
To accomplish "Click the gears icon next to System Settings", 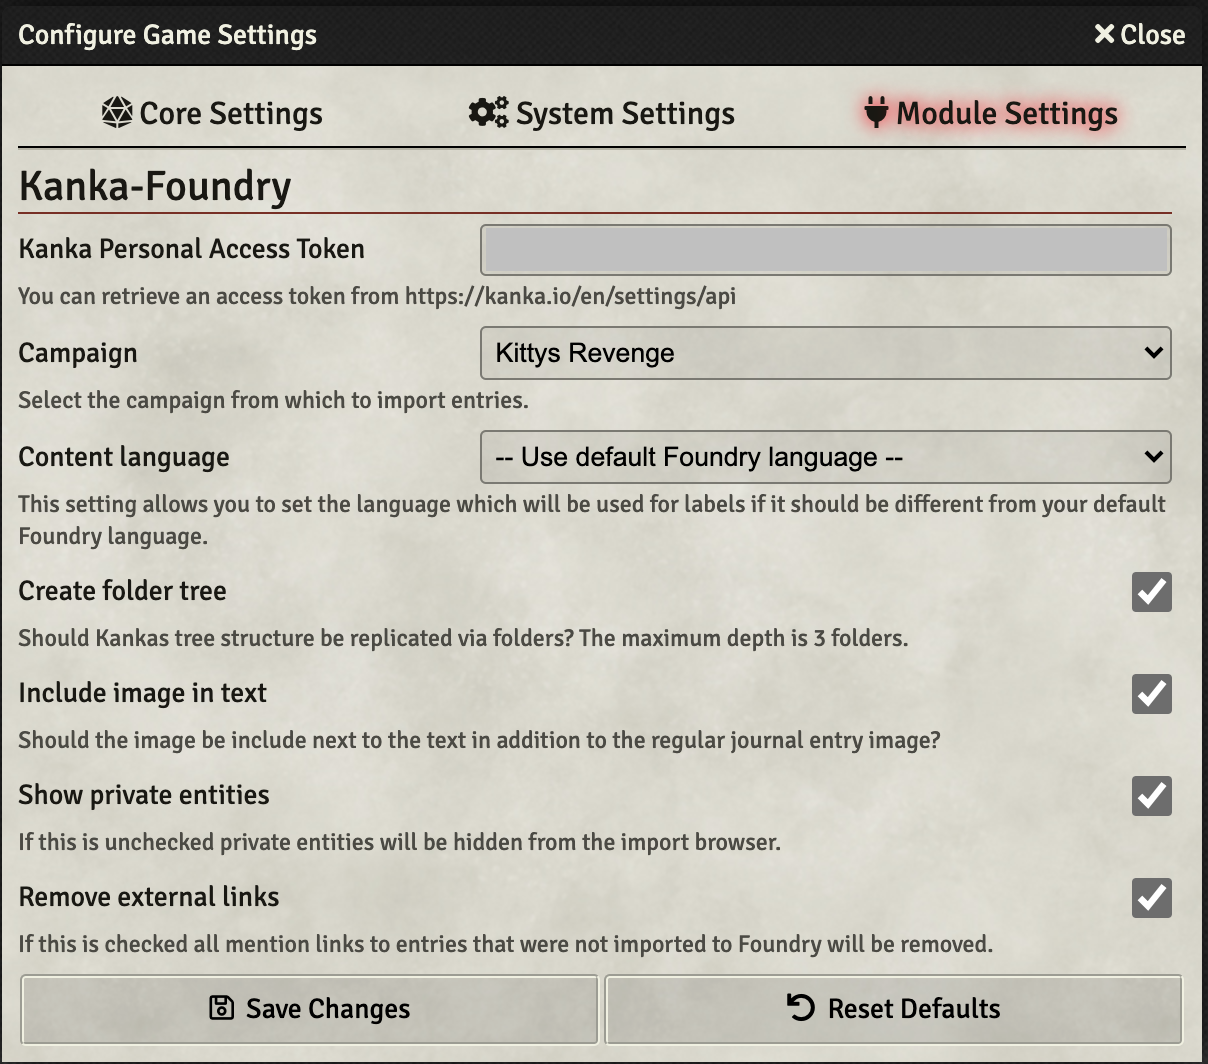I will click(486, 113).
